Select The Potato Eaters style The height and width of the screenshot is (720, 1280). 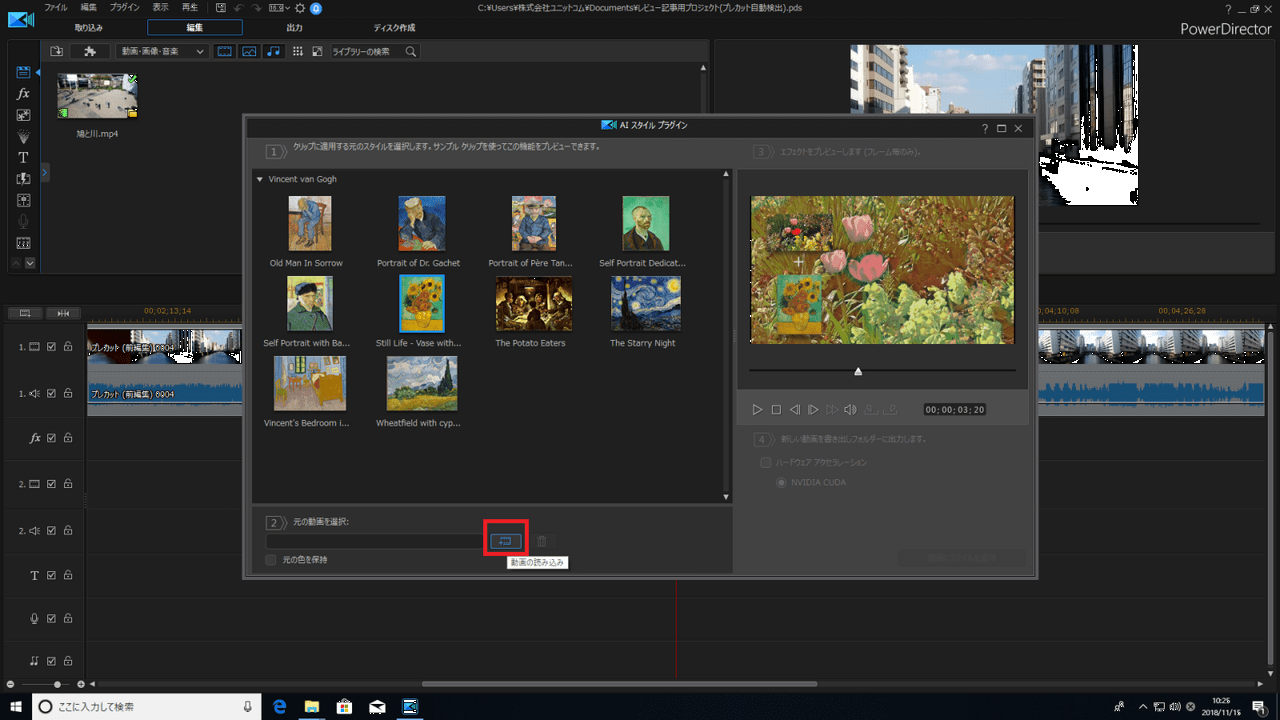533,304
